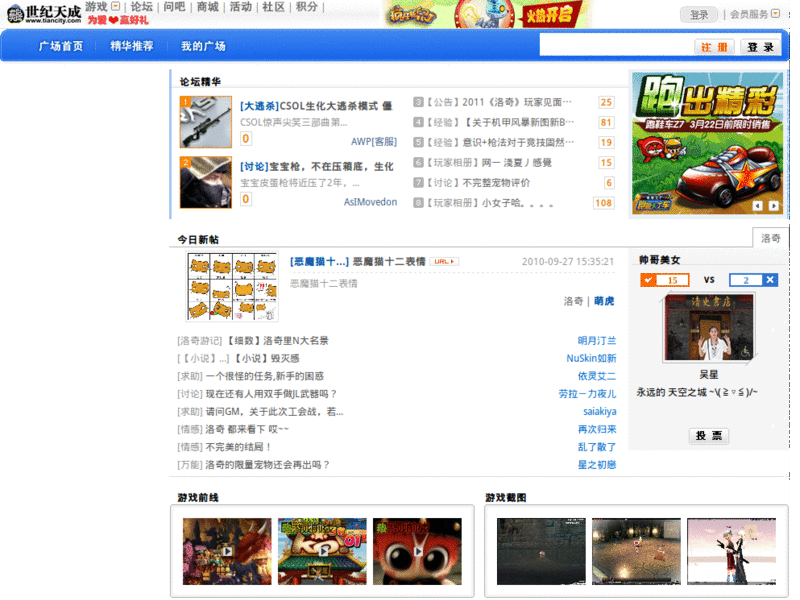Open 一个很怪的任务,新手的困惑 post
The width and height of the screenshot is (800, 600).
coord(265,376)
